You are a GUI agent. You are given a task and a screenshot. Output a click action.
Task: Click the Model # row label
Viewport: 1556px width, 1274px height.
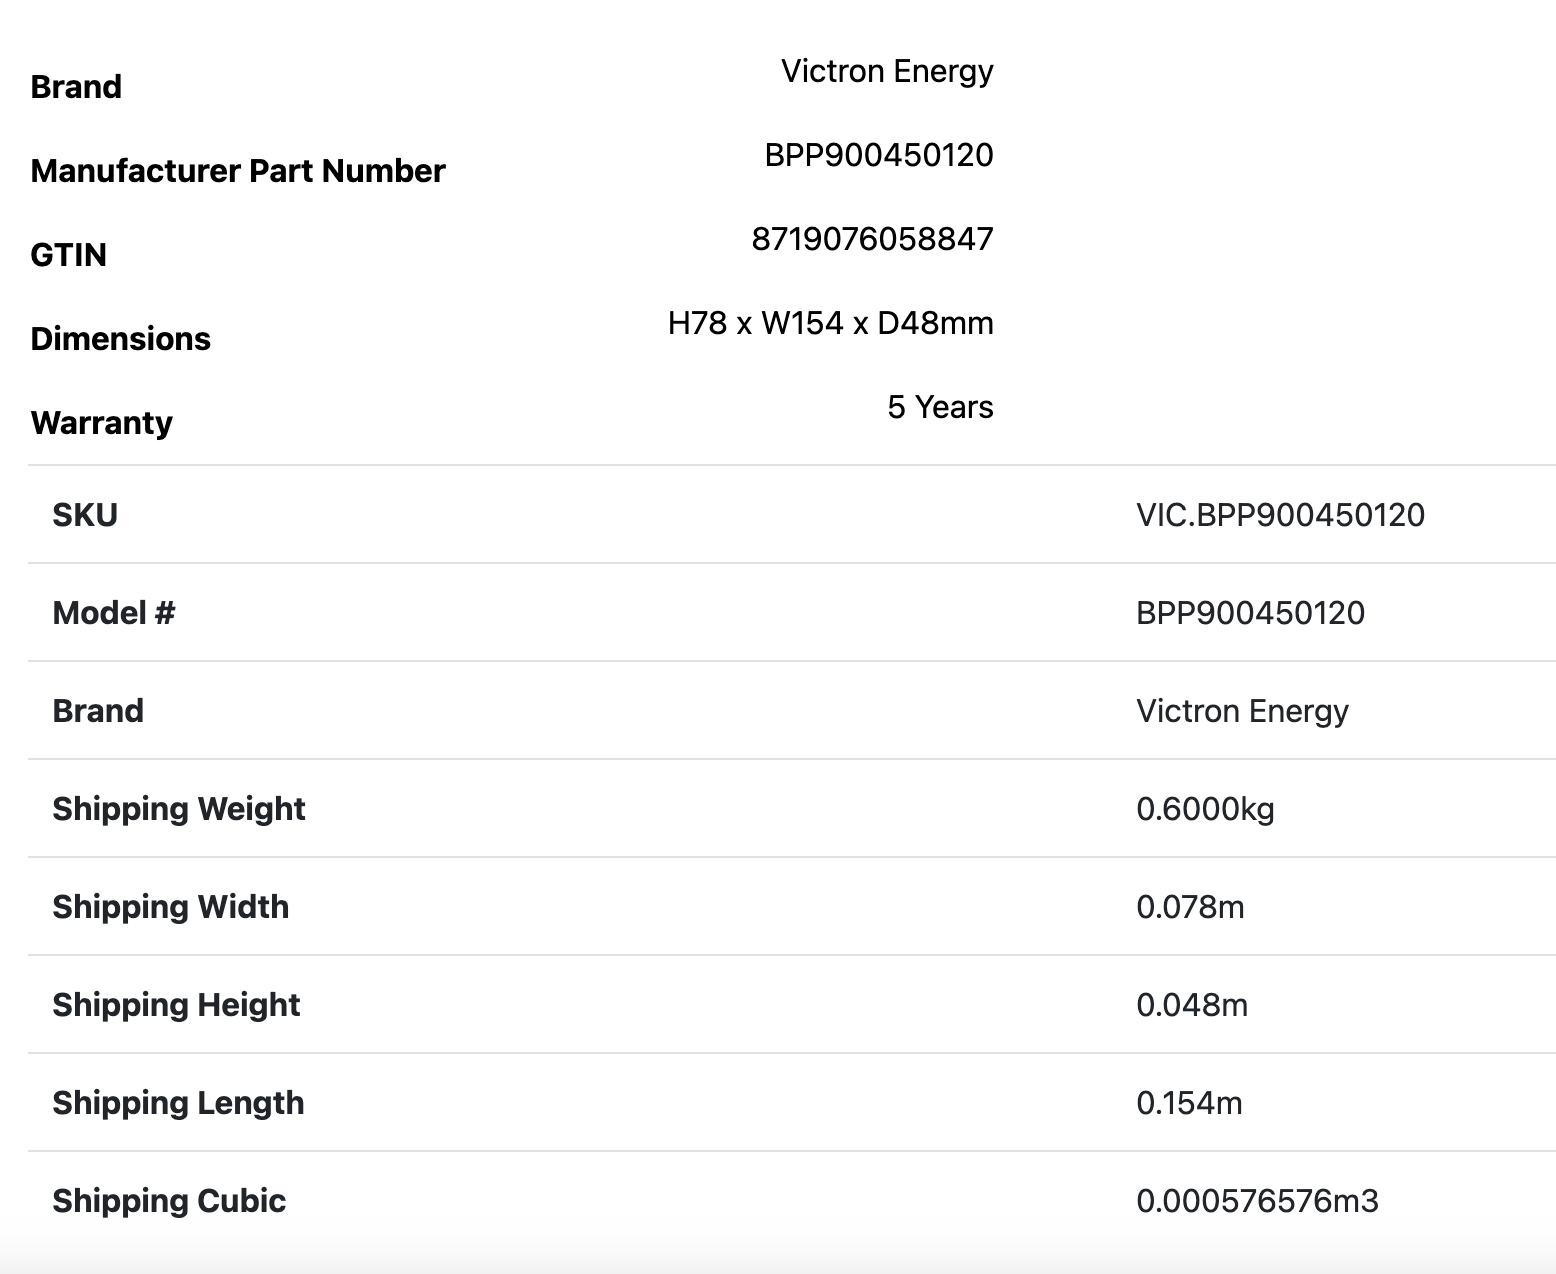[113, 613]
